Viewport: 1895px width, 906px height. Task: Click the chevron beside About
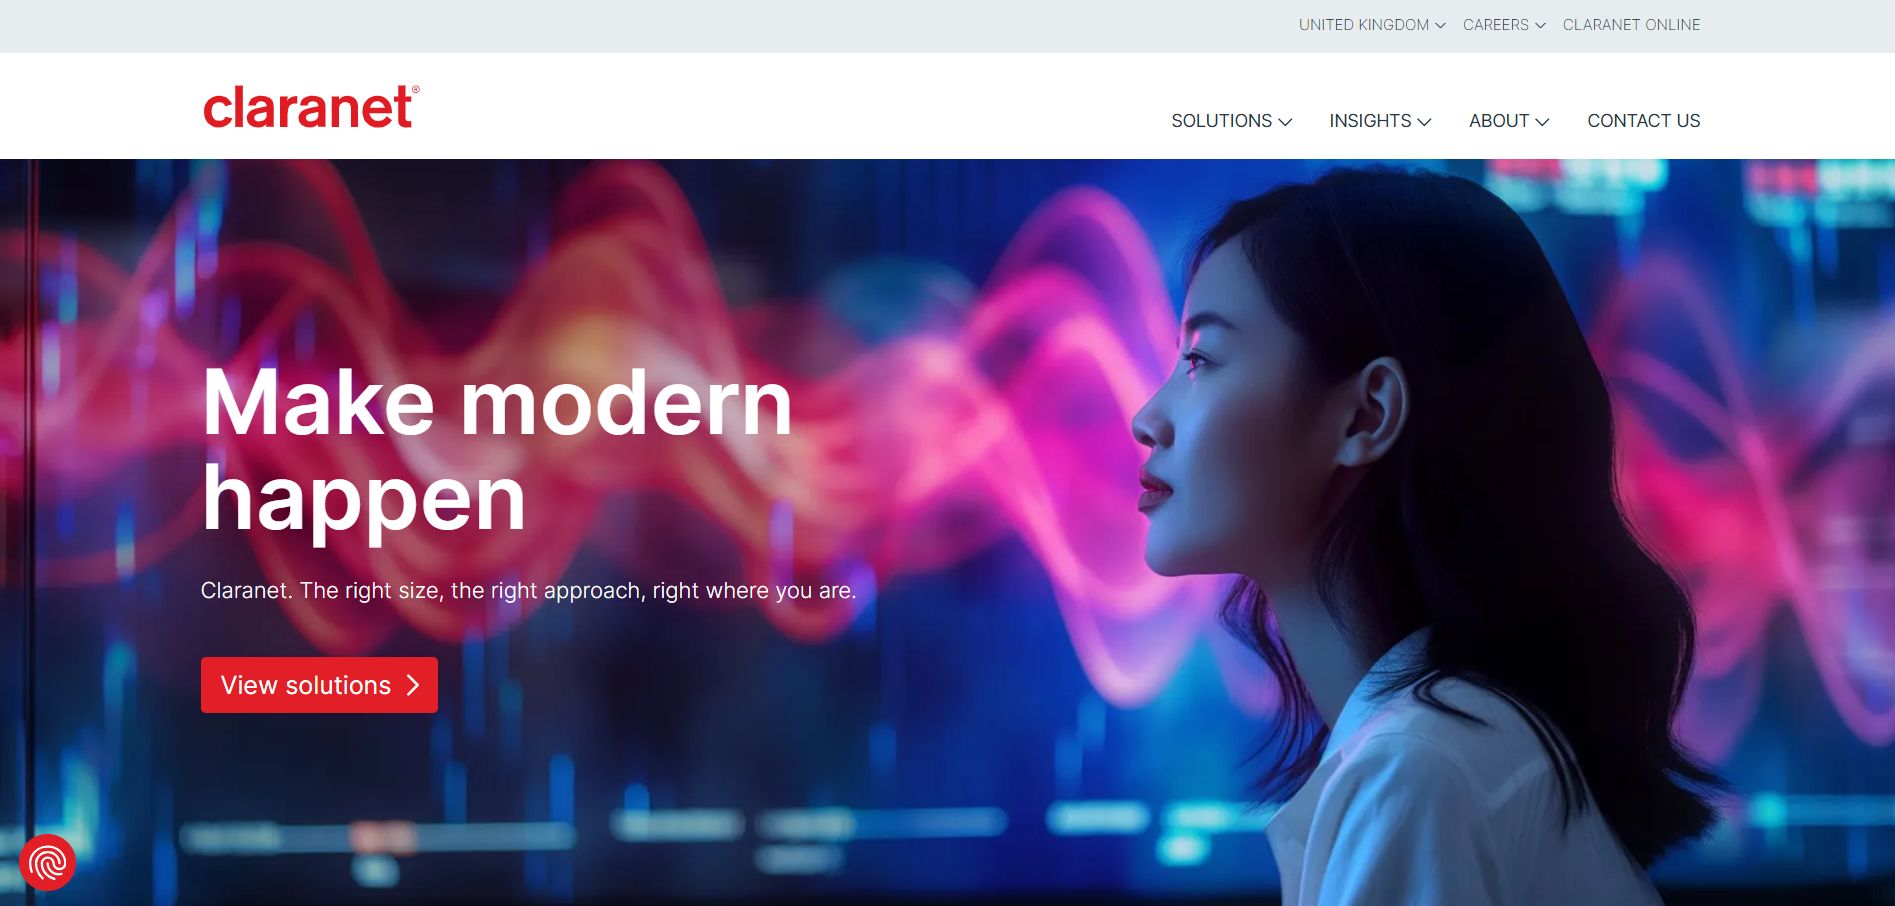click(x=1542, y=122)
